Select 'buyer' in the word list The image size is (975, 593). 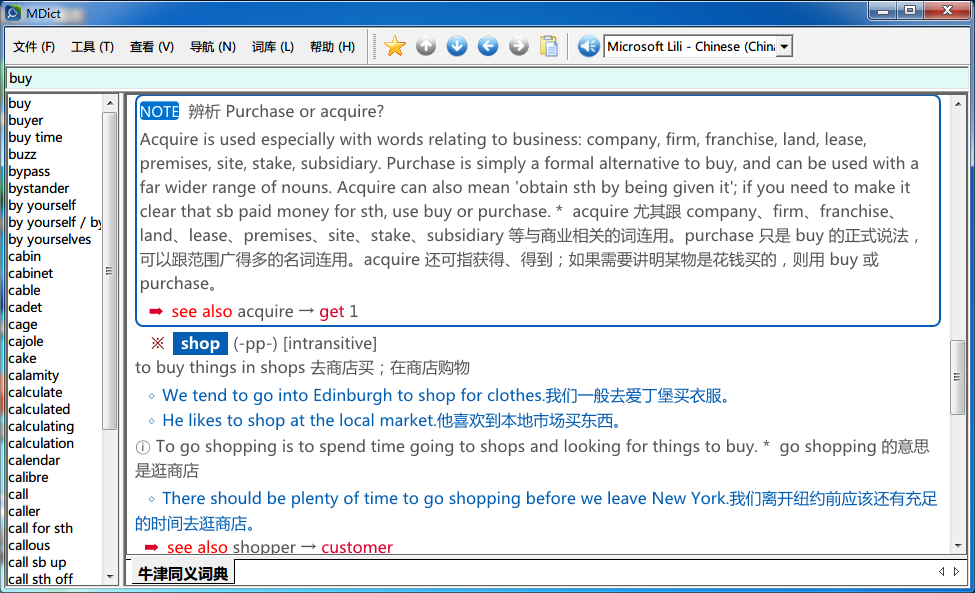click(x=26, y=120)
